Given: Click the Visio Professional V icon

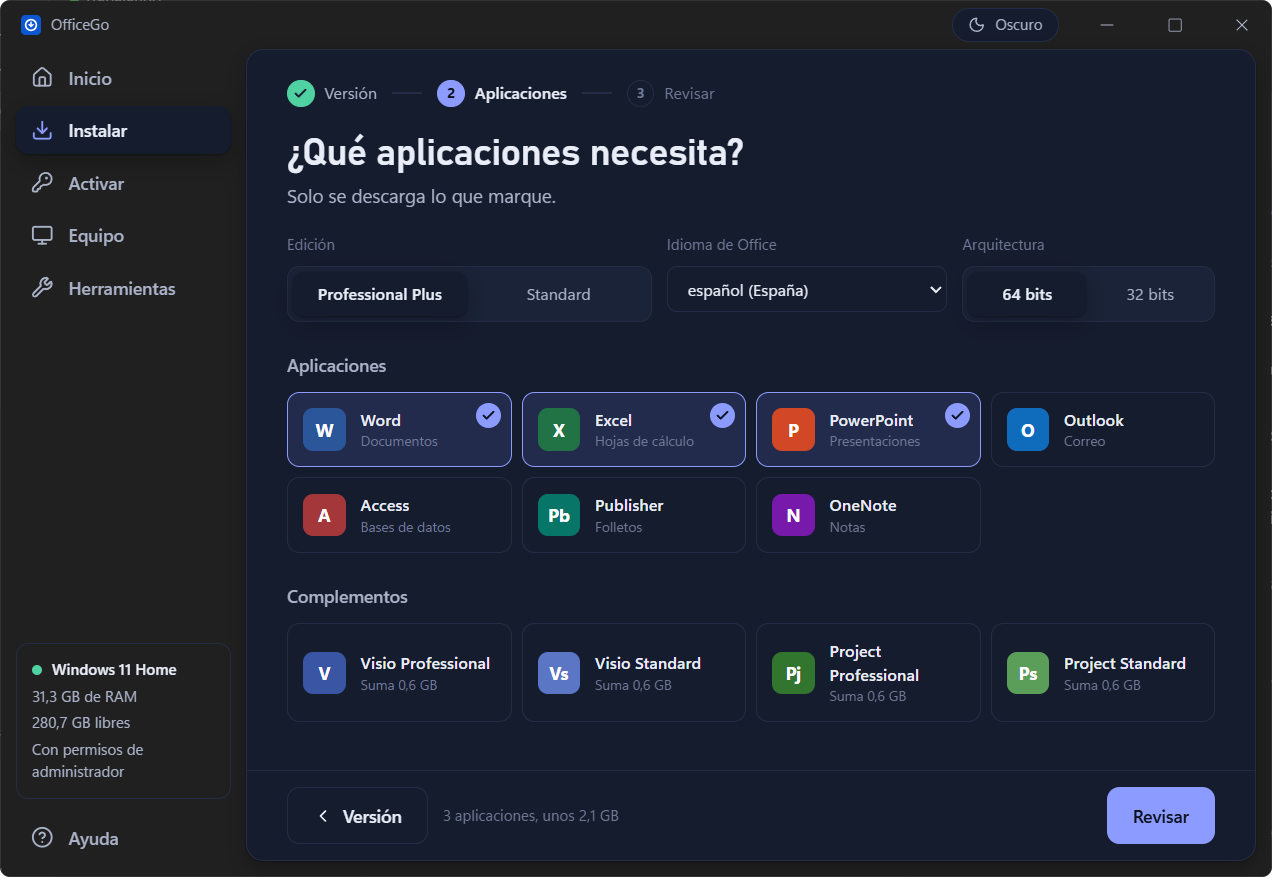Looking at the screenshot, I should tap(324, 673).
